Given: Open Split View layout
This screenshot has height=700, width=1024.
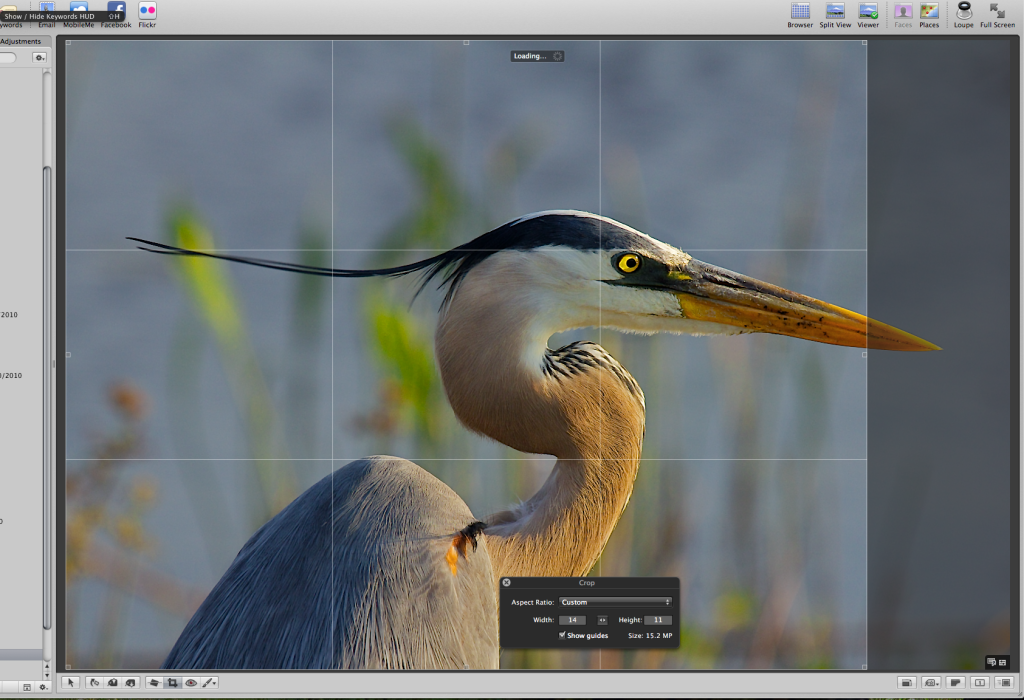Looking at the screenshot, I should pos(835,12).
